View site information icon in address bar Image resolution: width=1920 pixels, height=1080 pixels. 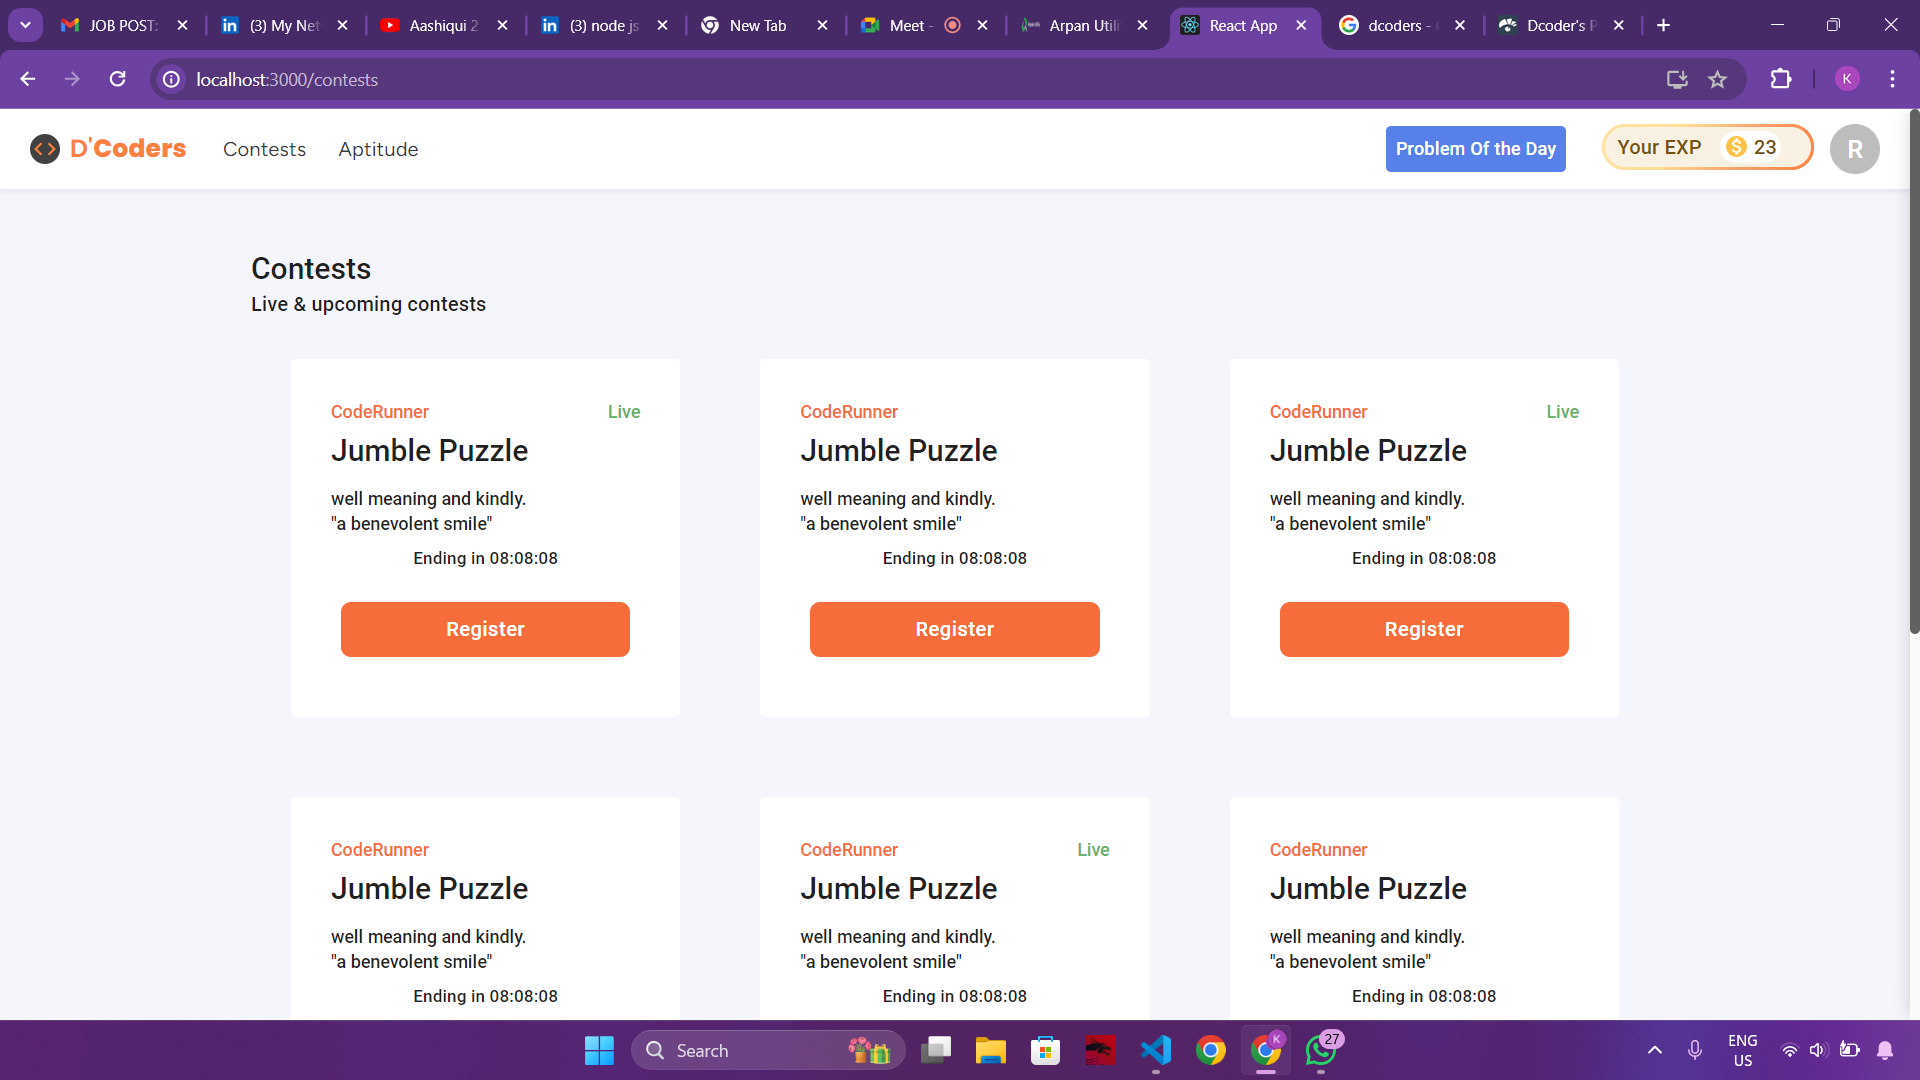point(172,79)
